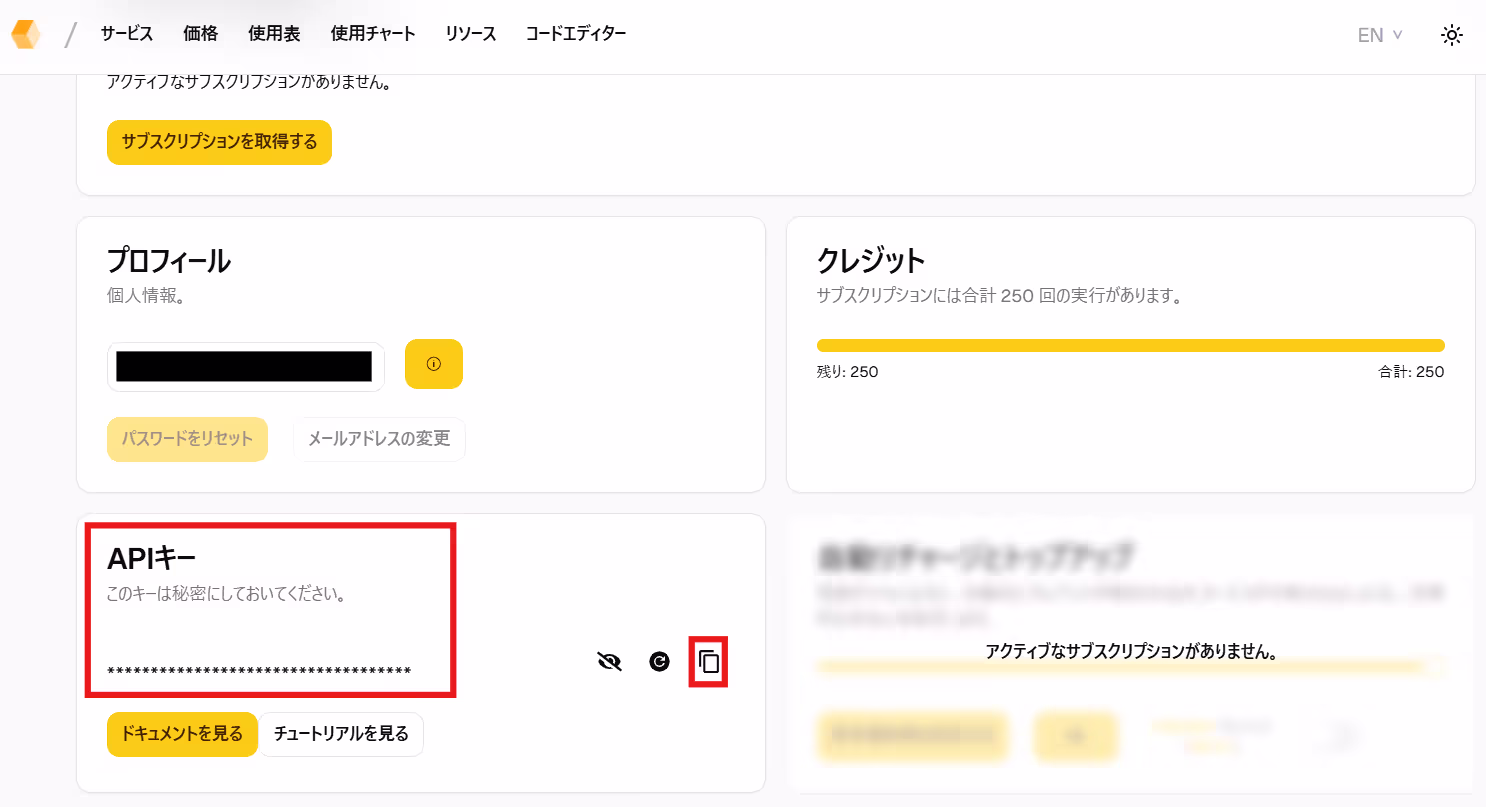
Task: Open コードエディター from the navigation
Action: [576, 34]
